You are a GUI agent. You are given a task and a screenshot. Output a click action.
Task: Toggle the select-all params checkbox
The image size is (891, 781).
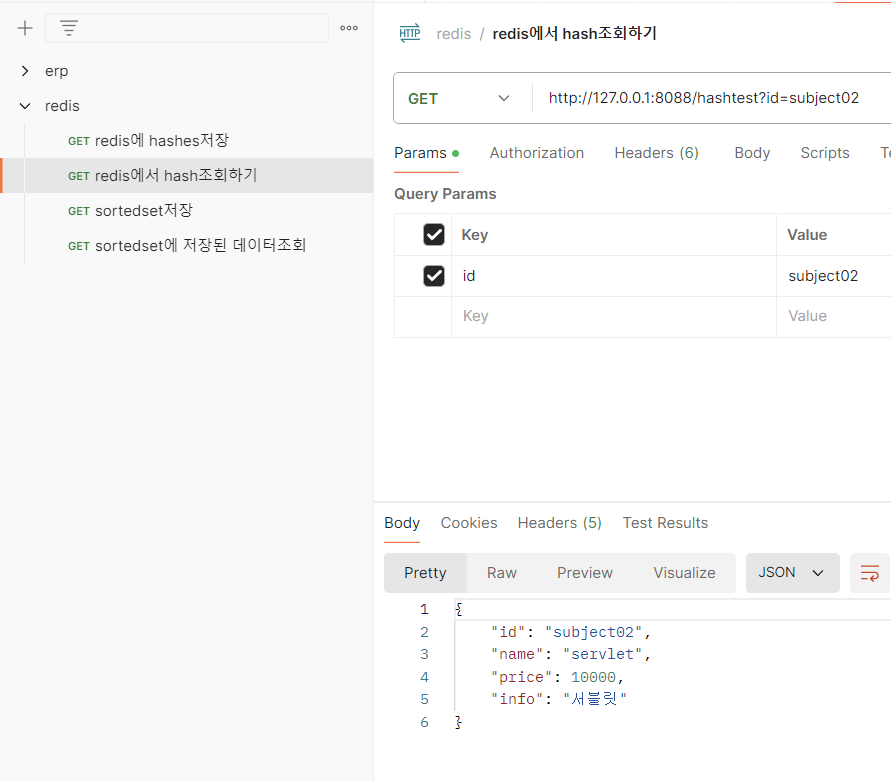pos(434,234)
